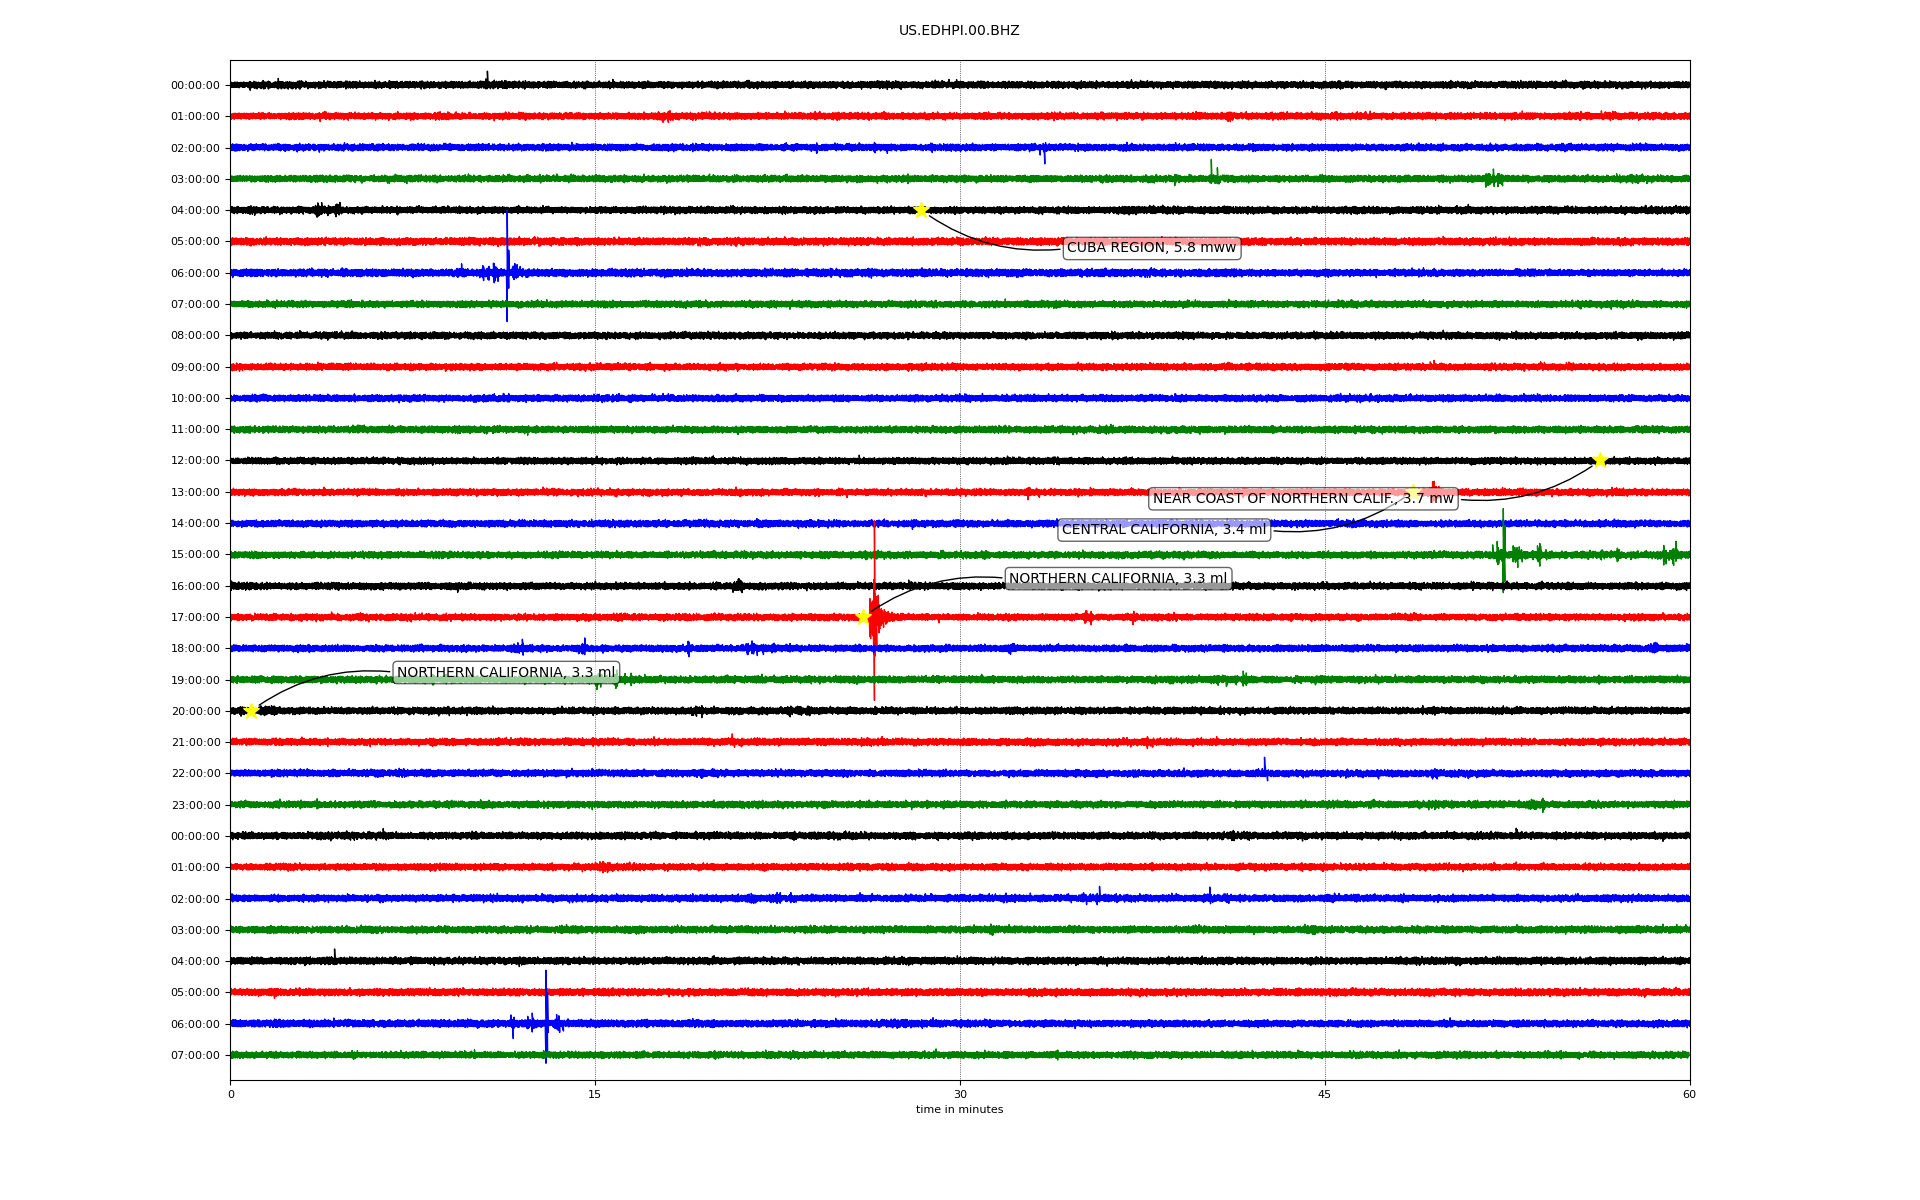Screen dimensions: 1920x1200
Task: Click the CENTRAL CALIFORNIA, 3.4 ml label
Action: [x=1163, y=530]
